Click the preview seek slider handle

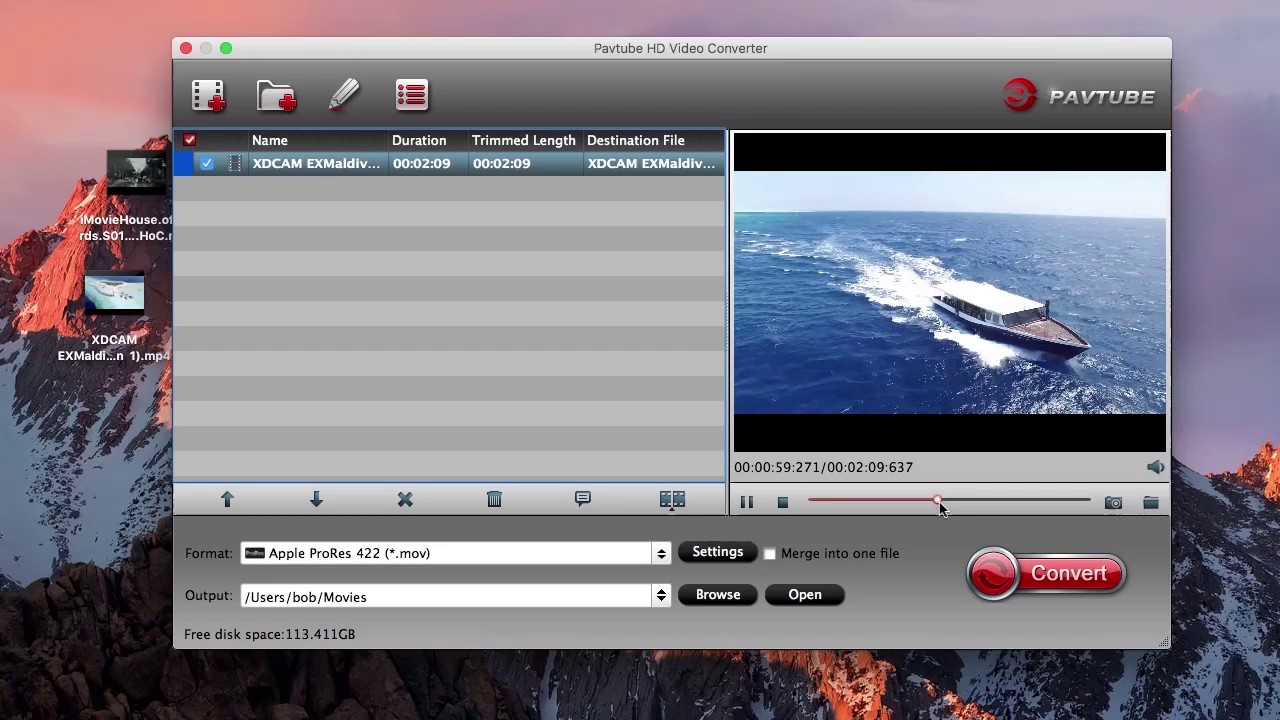tap(937, 499)
